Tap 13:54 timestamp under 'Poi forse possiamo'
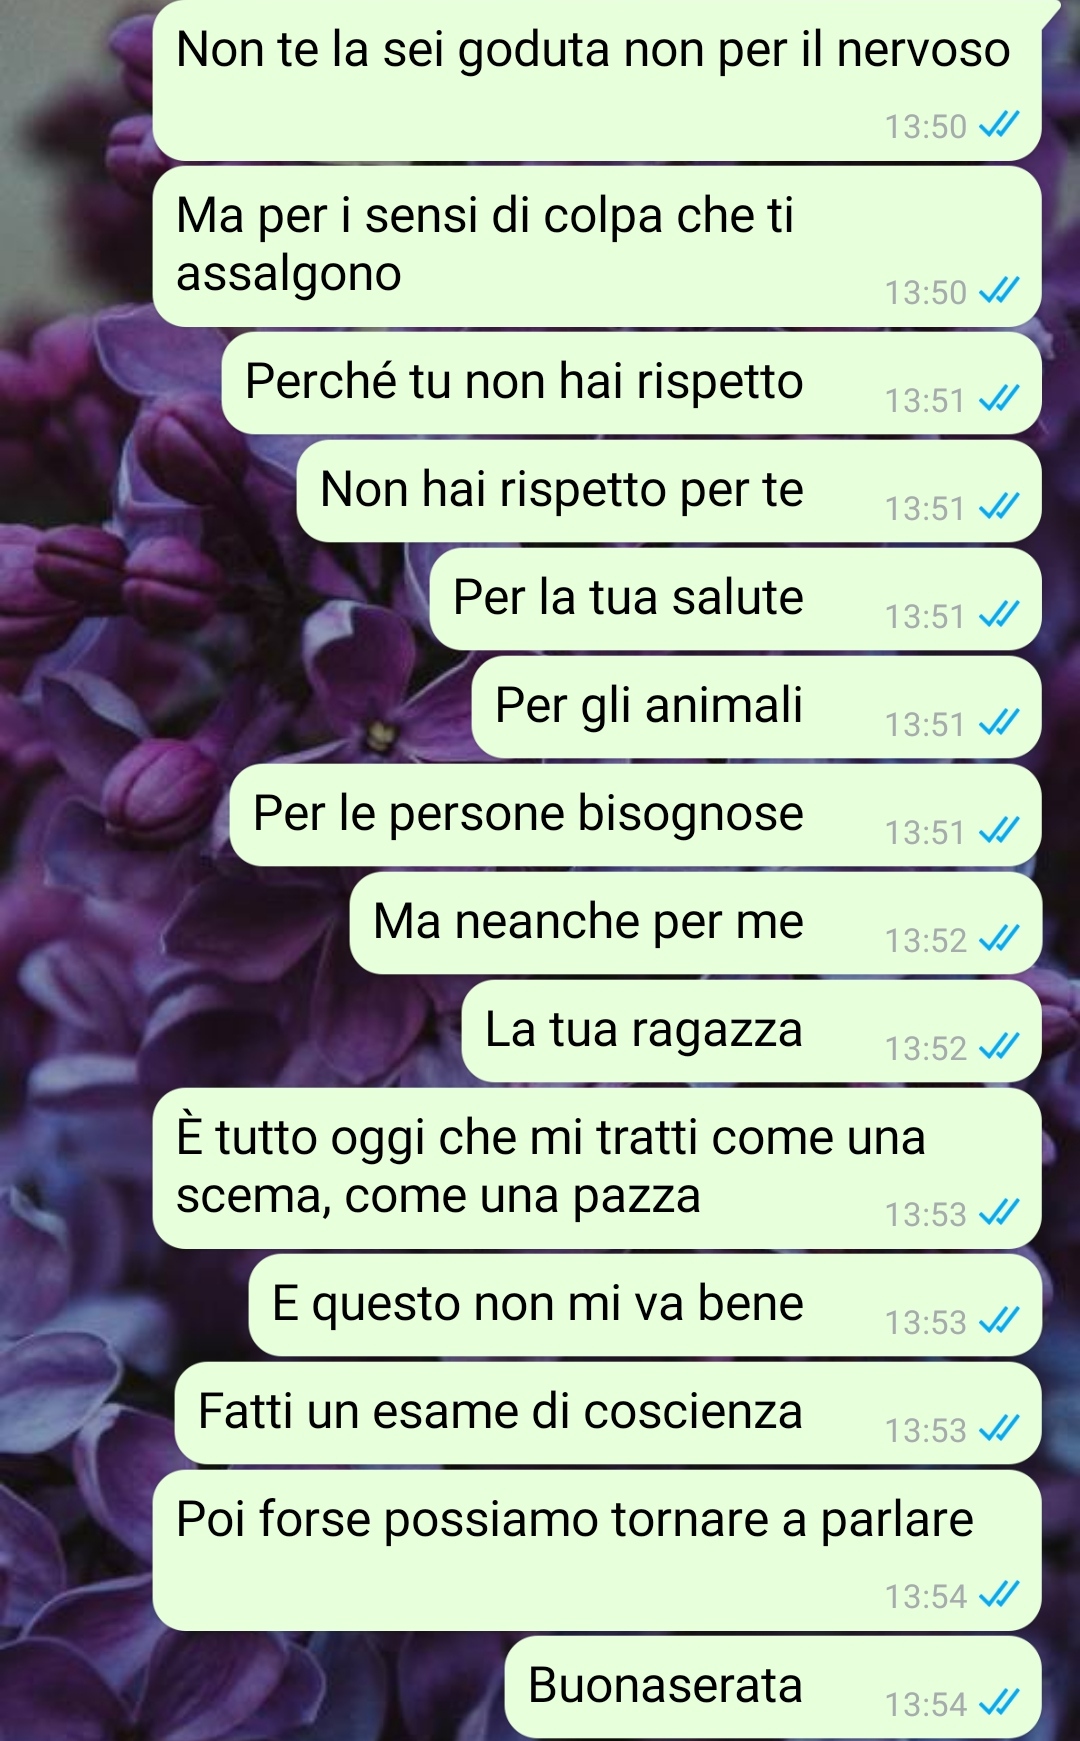 tap(926, 1596)
